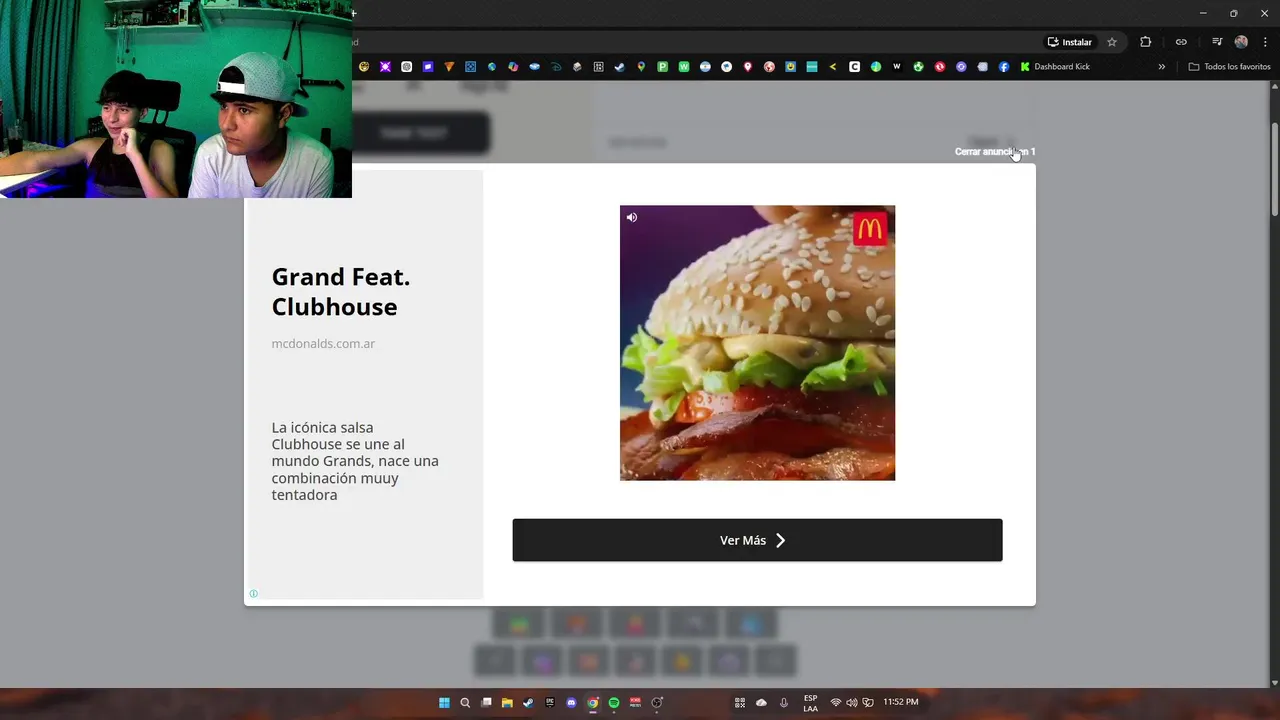
Task: Open the media controls toolbar icon
Action: [x=1217, y=42]
